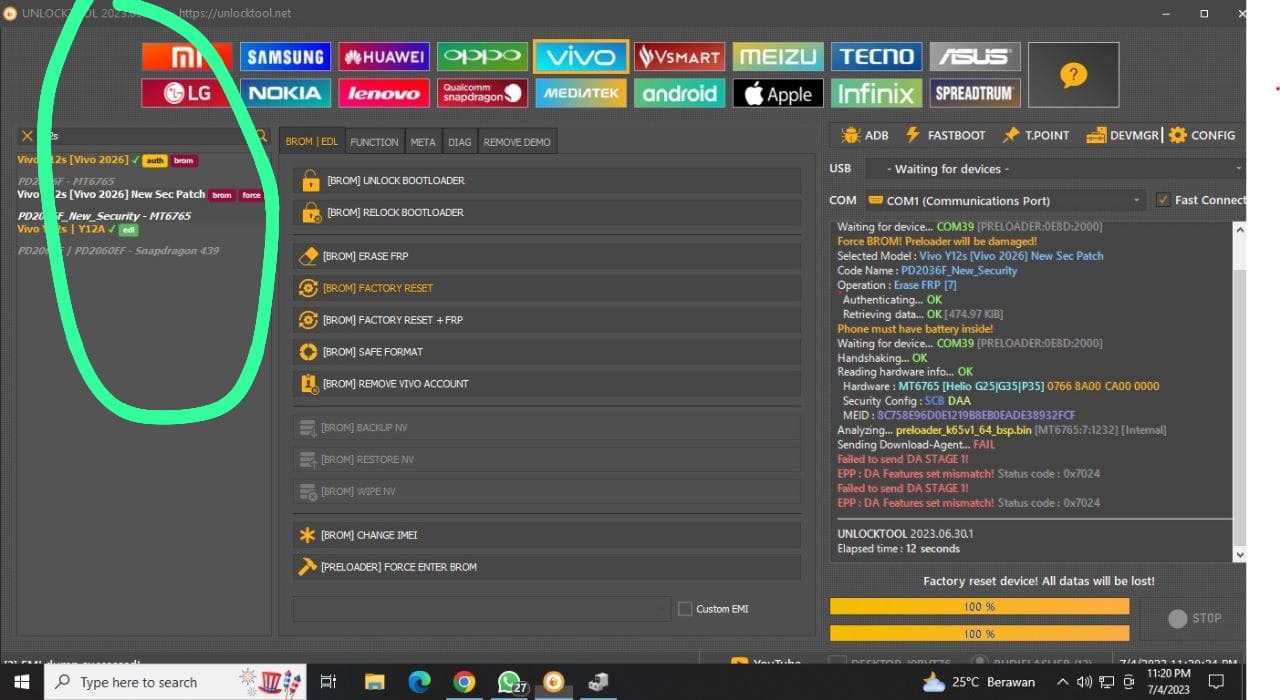Select the ASUS brand logo

(x=975, y=56)
